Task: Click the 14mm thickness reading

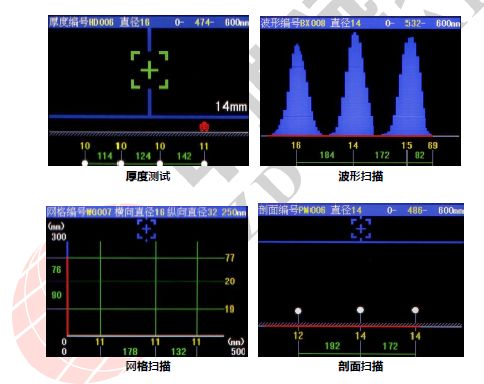Action: coord(231,106)
